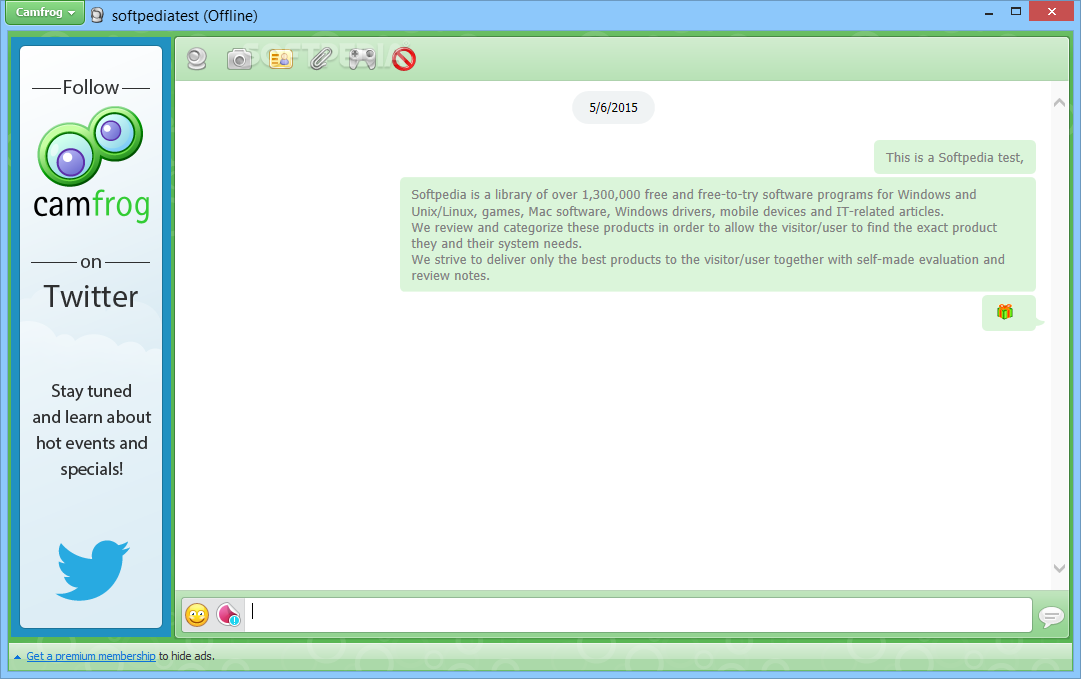Start a webcam video chat
The height and width of the screenshot is (679, 1081).
197,59
